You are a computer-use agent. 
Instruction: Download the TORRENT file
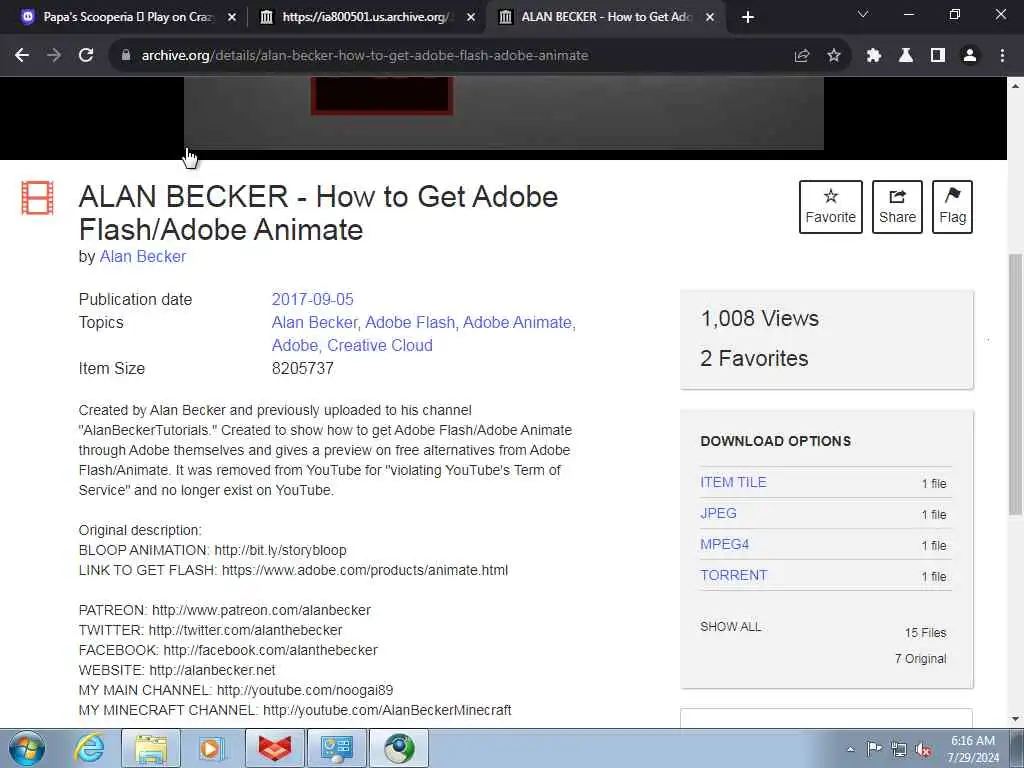tap(733, 575)
